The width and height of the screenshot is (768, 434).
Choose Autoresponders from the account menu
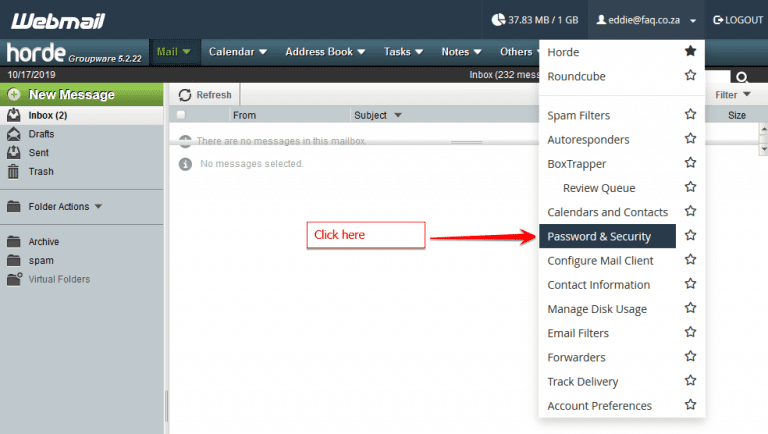[x=588, y=140]
